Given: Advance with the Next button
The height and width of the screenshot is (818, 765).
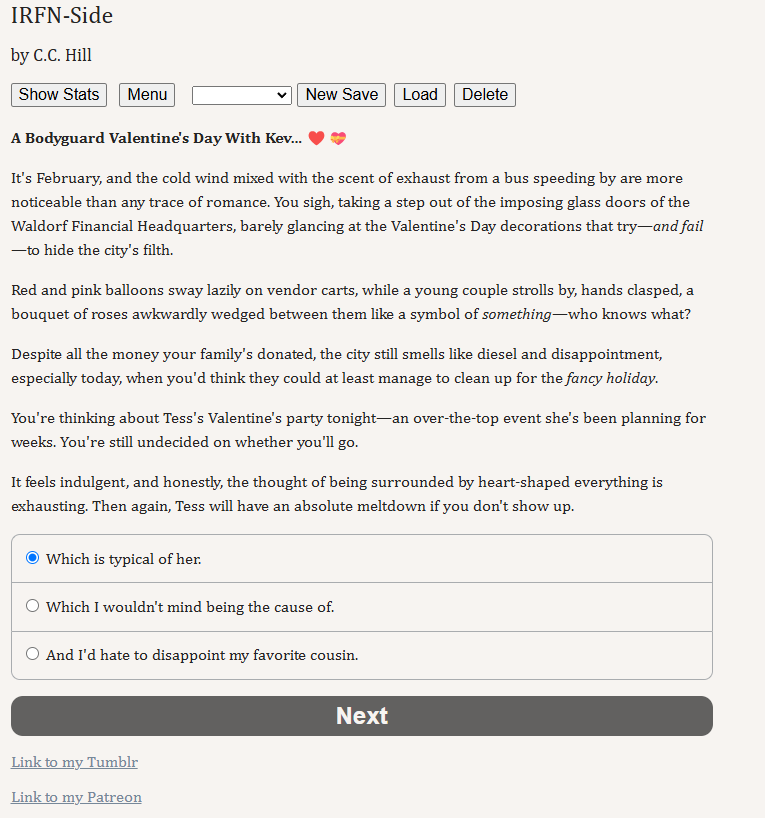Looking at the screenshot, I should coord(362,716).
